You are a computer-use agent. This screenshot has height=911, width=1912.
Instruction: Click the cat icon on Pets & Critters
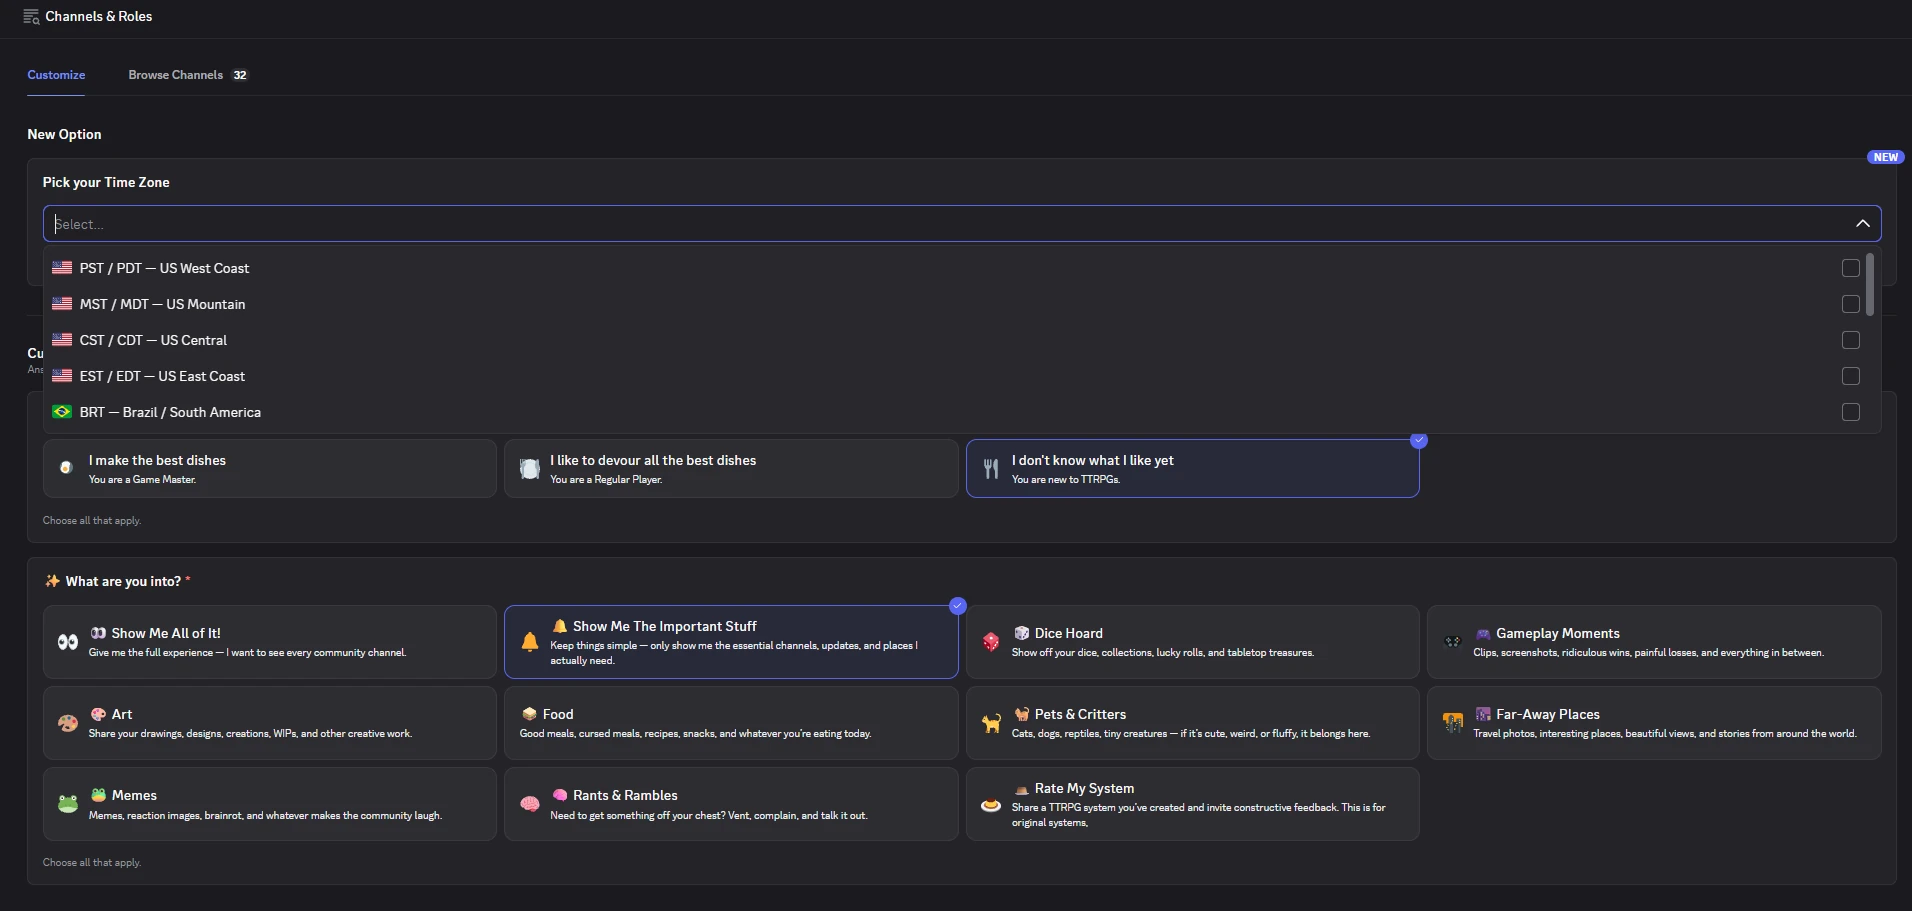click(991, 723)
